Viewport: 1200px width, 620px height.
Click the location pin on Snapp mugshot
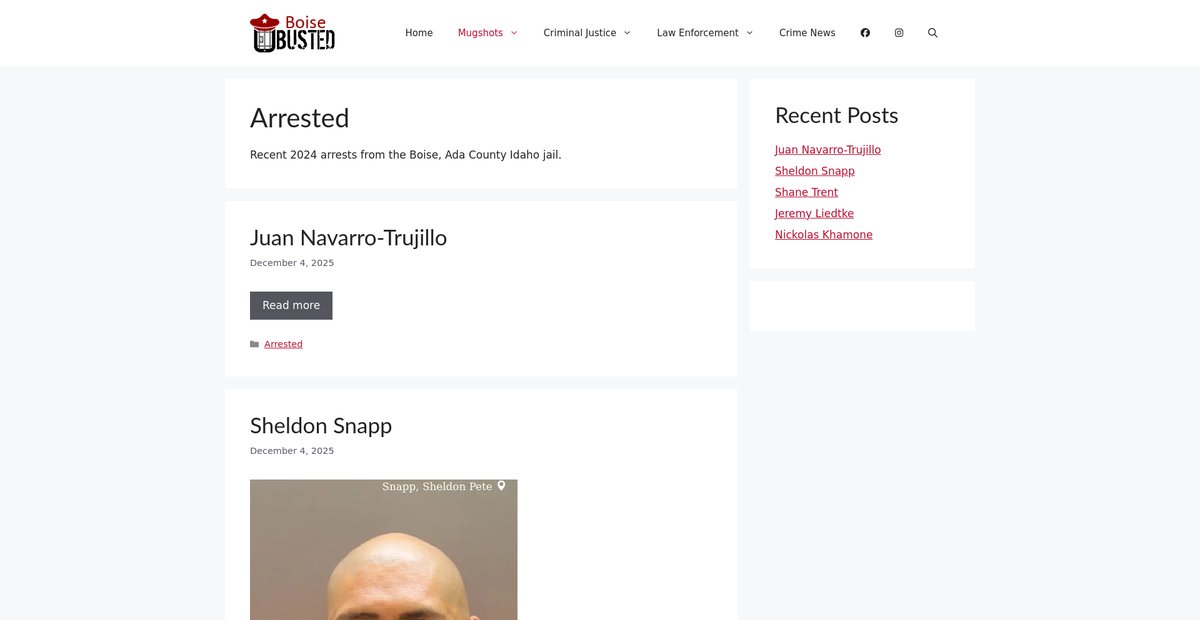(x=502, y=486)
